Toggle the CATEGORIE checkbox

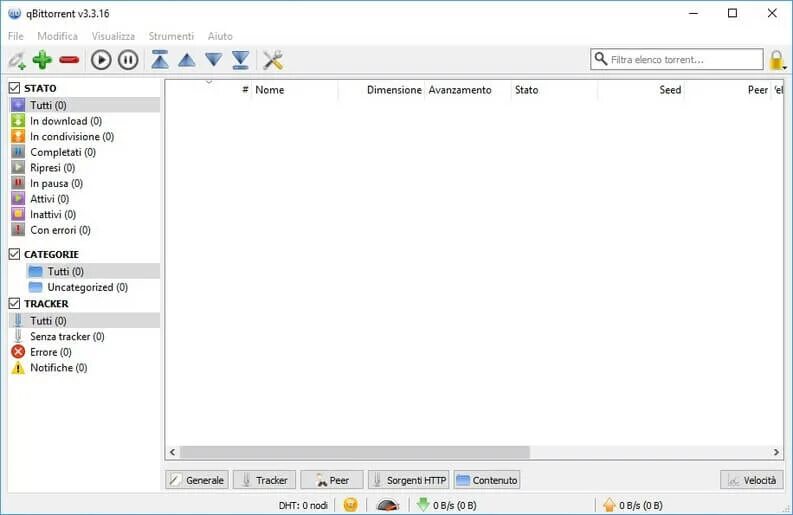pos(14,254)
